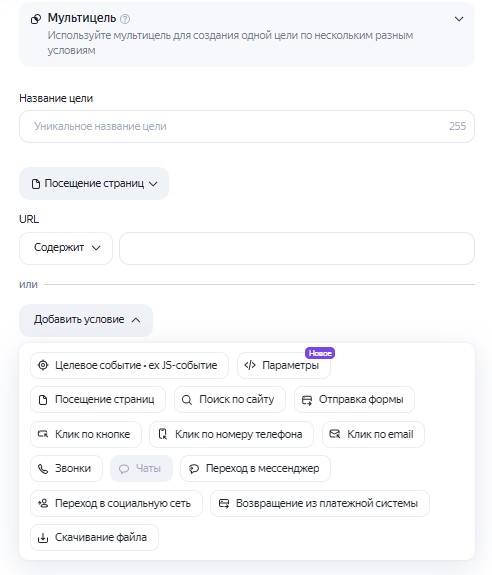Choose the Отправка формы condition
This screenshot has height=575, width=492.
tap(355, 399)
